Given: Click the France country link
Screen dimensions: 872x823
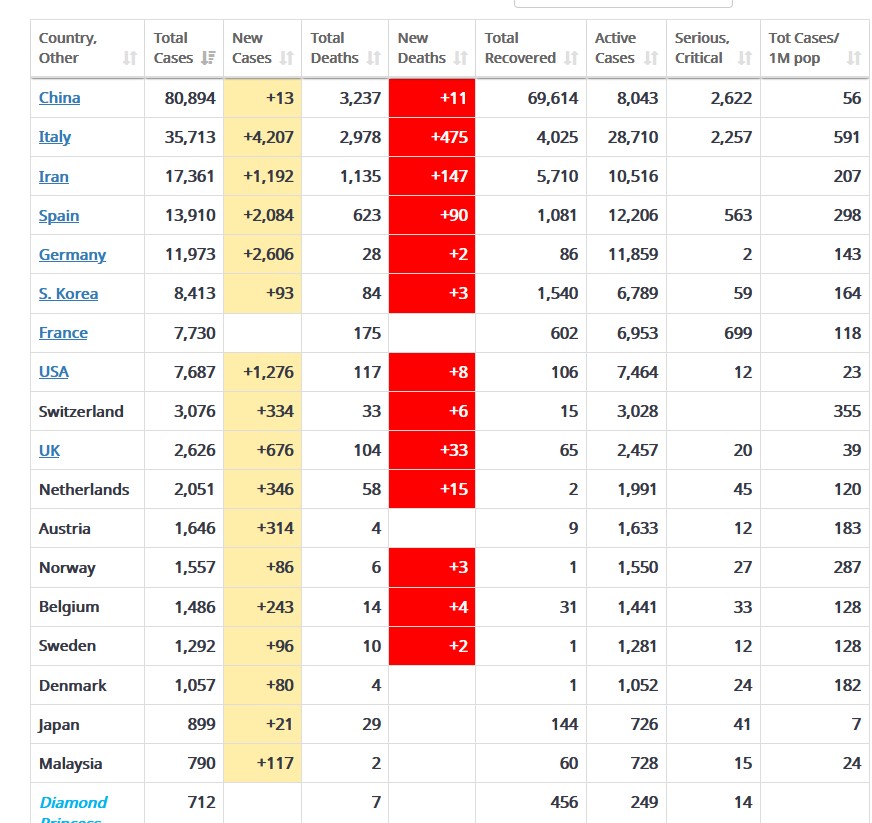Looking at the screenshot, I should (63, 333).
